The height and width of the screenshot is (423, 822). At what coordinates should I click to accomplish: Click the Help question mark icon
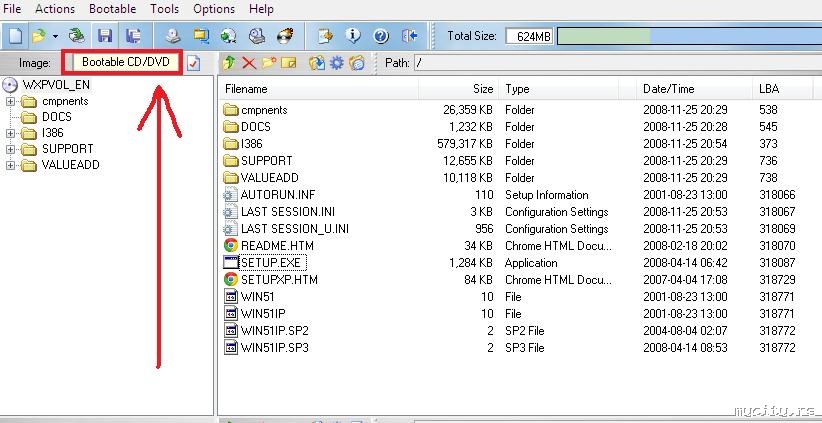point(381,36)
